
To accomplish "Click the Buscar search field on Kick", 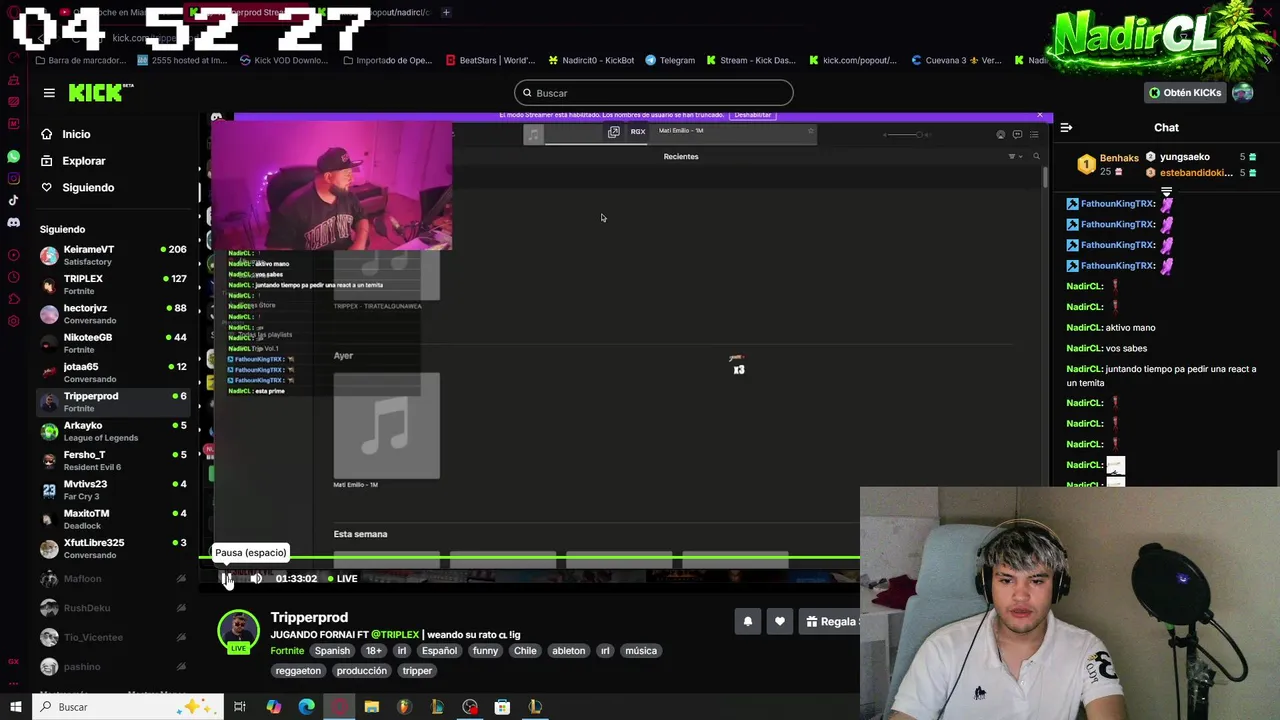I will tap(653, 93).
